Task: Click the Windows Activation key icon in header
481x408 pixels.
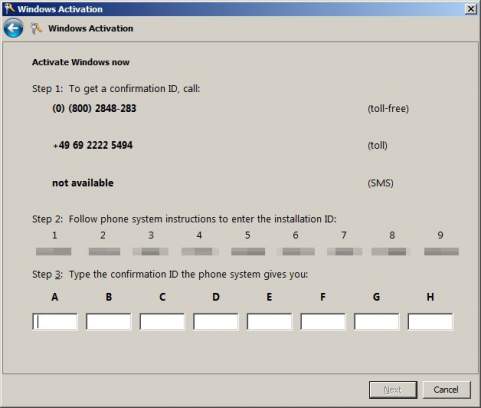Action: (36, 29)
